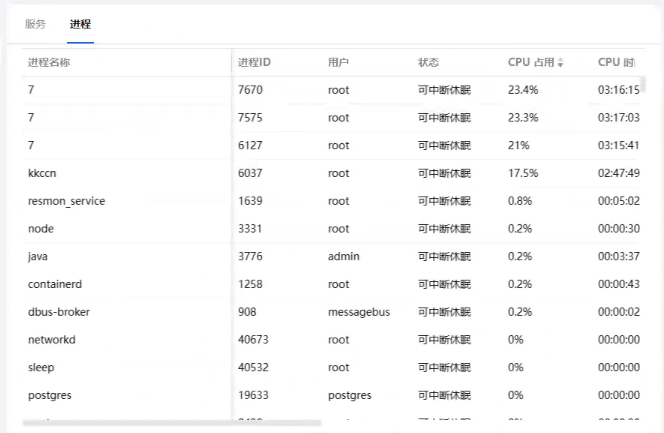Select the postgres process name
664x433 pixels.
pos(50,395)
